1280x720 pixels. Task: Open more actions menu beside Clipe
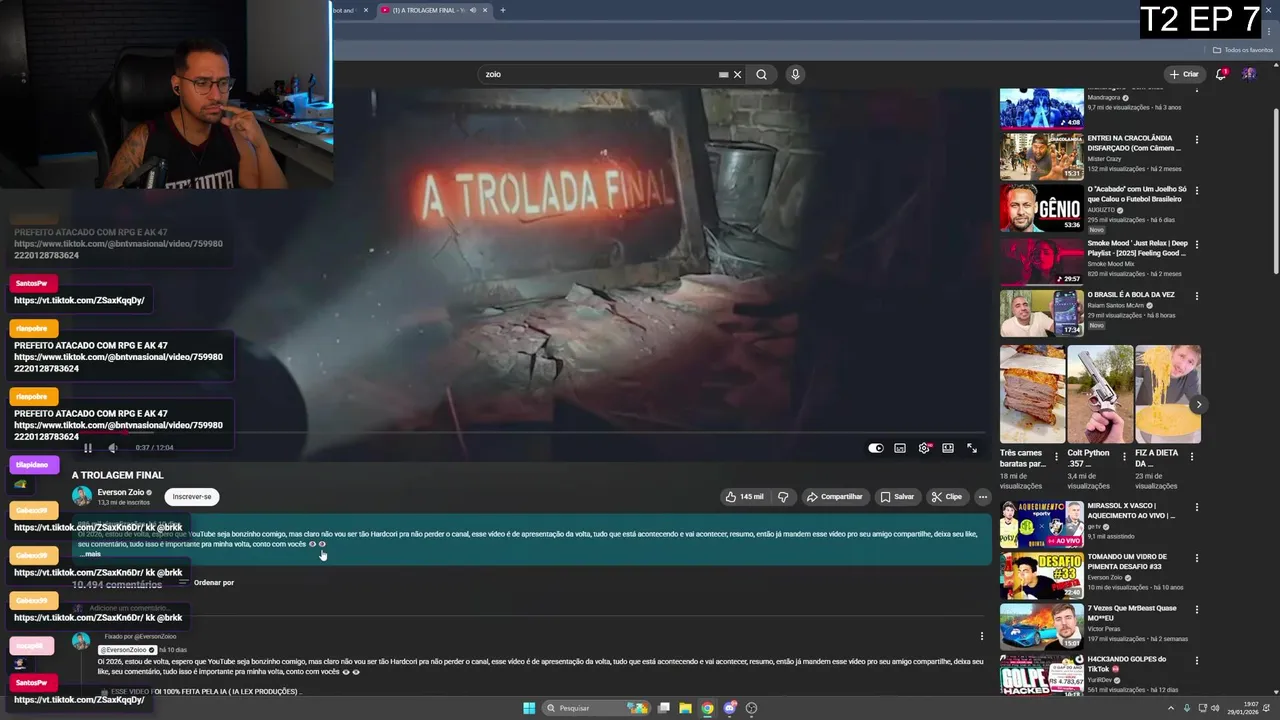click(x=983, y=497)
